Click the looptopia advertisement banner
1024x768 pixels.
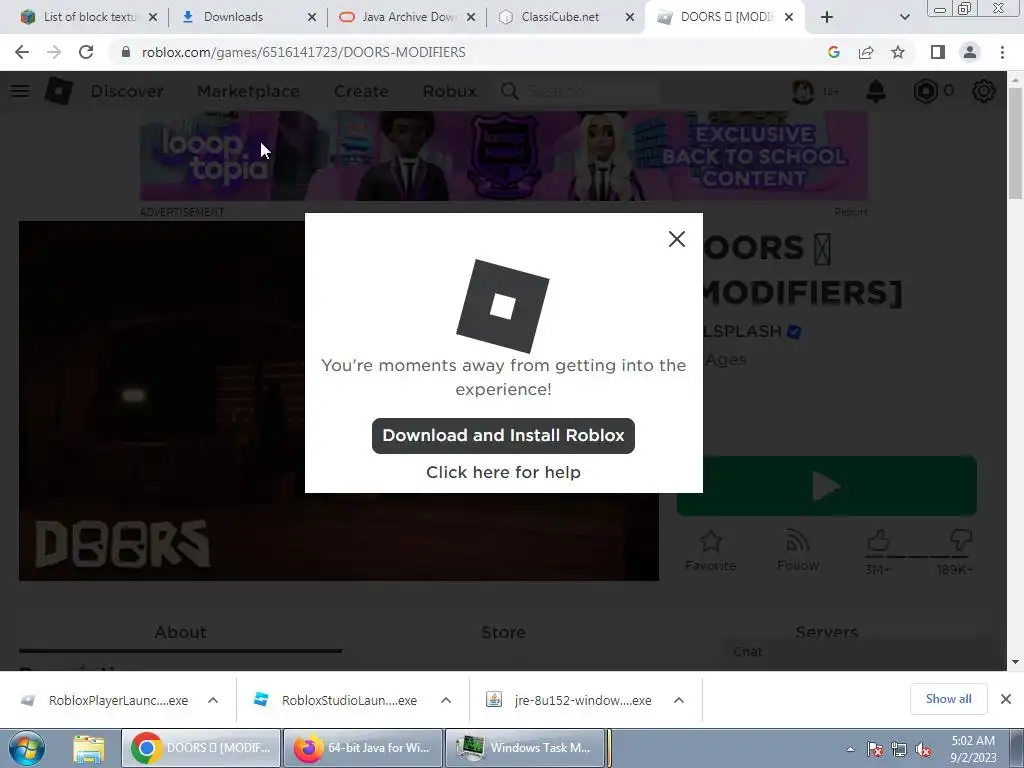(504, 156)
